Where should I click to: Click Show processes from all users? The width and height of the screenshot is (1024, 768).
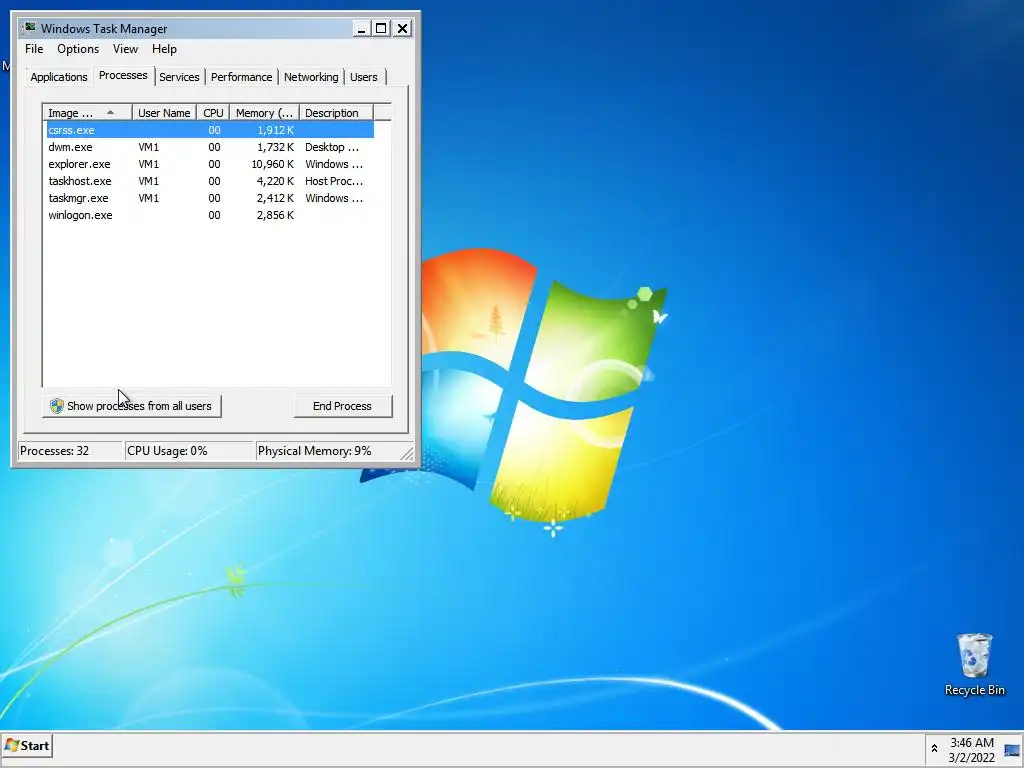click(132, 406)
